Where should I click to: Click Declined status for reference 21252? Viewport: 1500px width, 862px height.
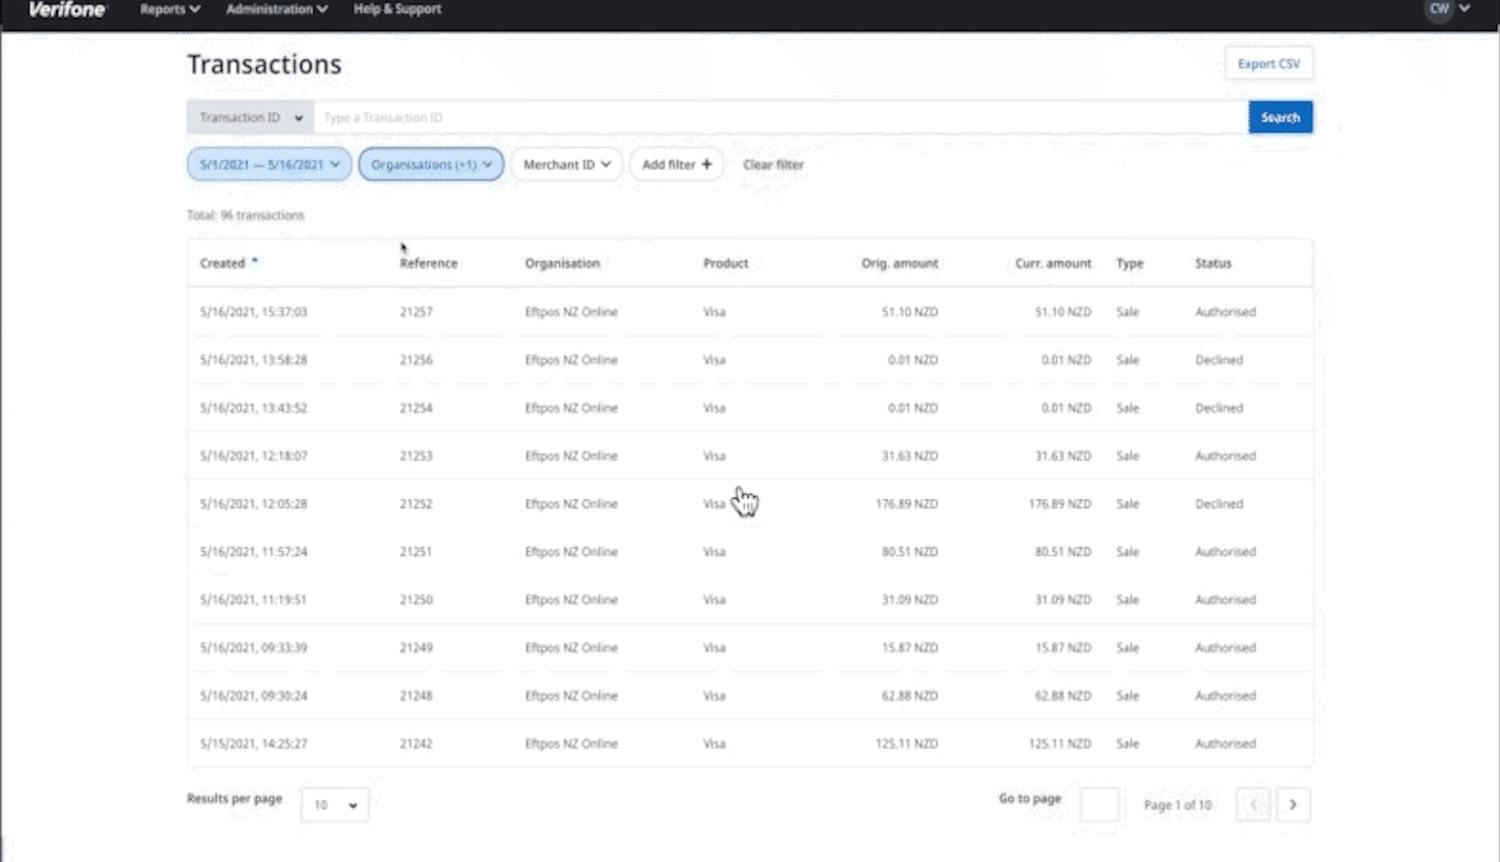click(1219, 504)
